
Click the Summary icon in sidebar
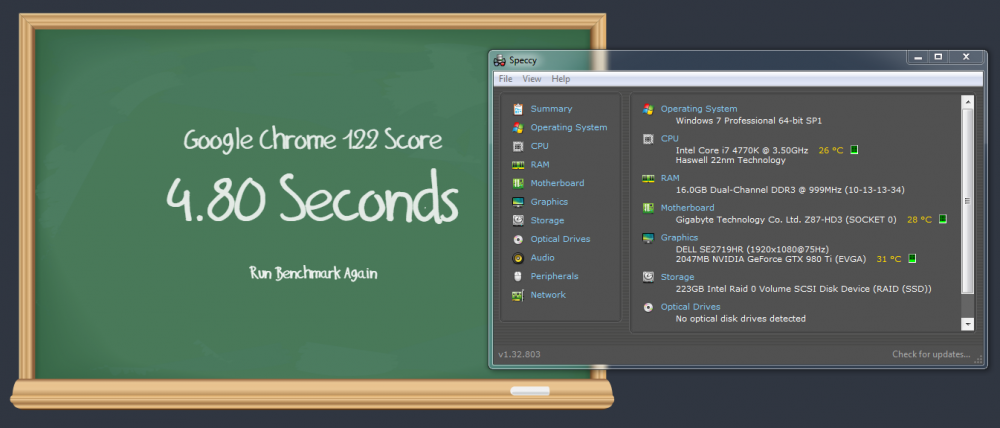pyautogui.click(x=518, y=109)
